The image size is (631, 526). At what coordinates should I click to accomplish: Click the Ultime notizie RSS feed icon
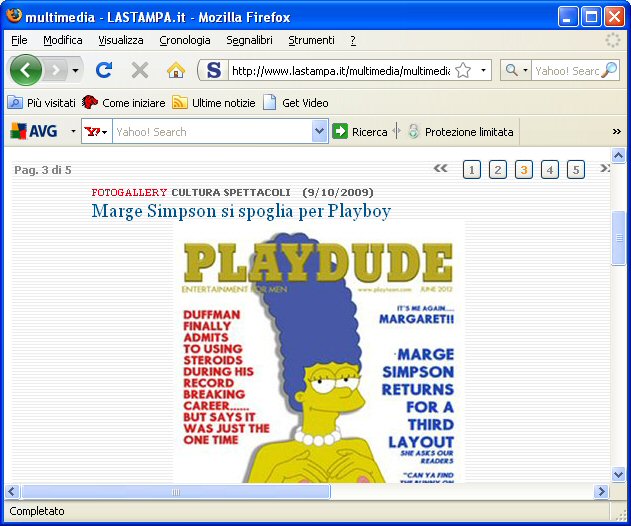point(179,103)
